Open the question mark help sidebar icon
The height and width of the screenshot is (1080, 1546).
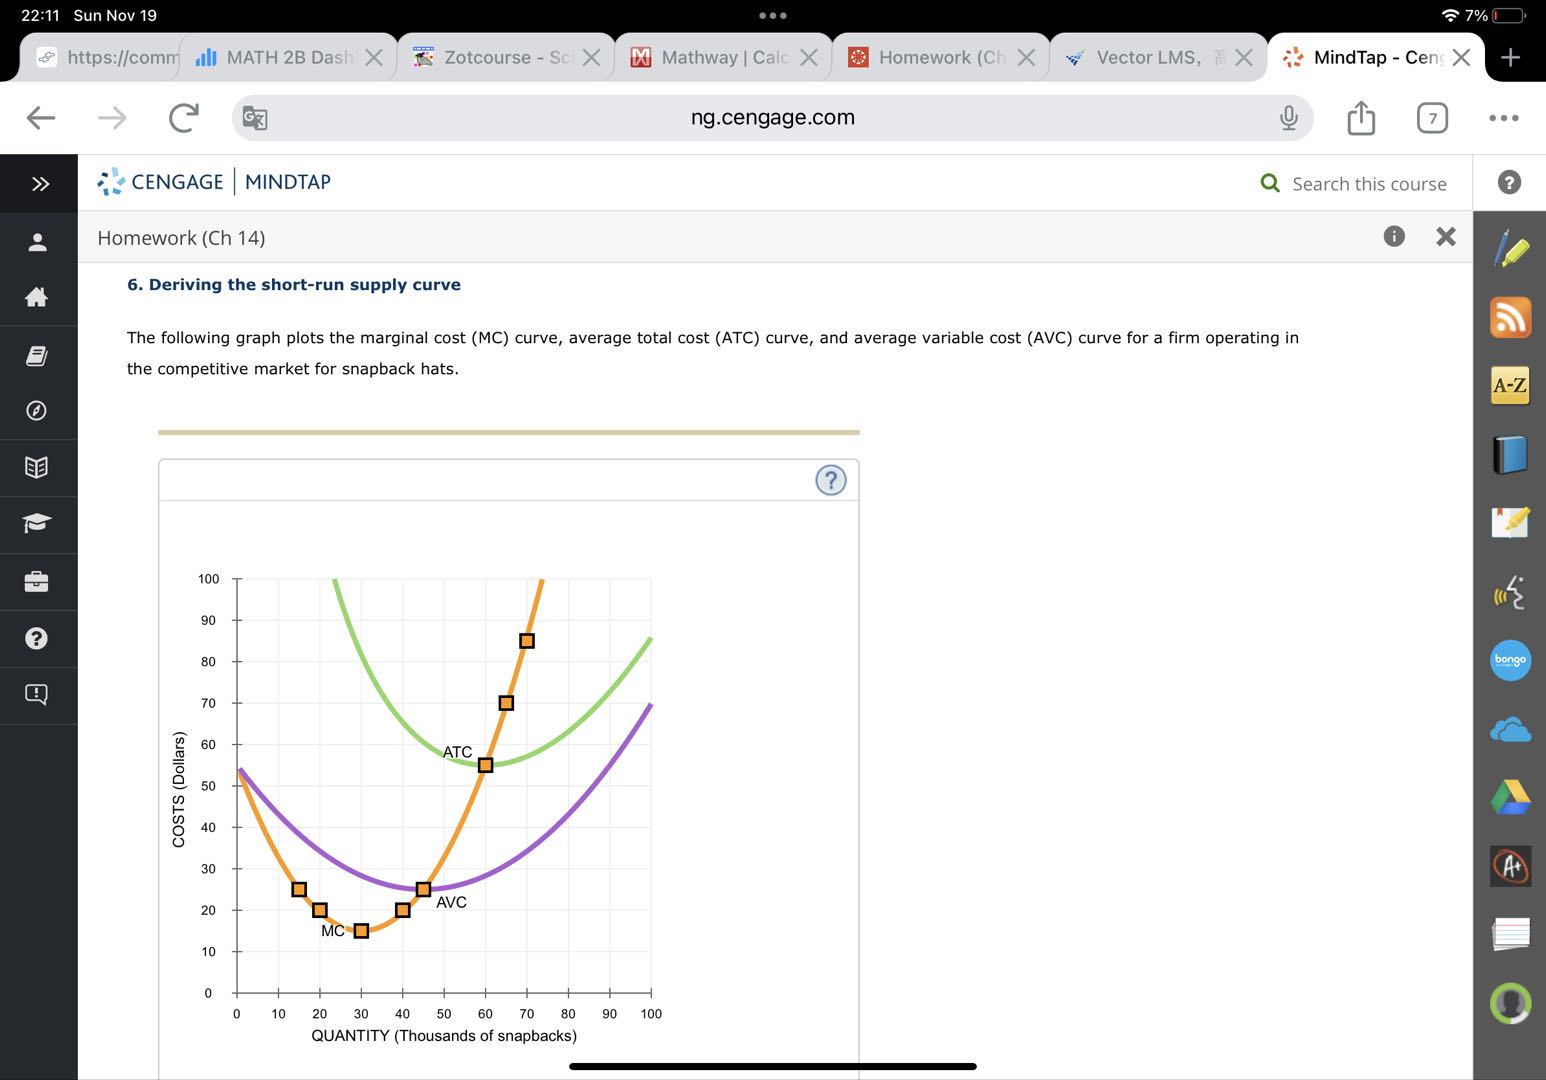tap(37, 638)
